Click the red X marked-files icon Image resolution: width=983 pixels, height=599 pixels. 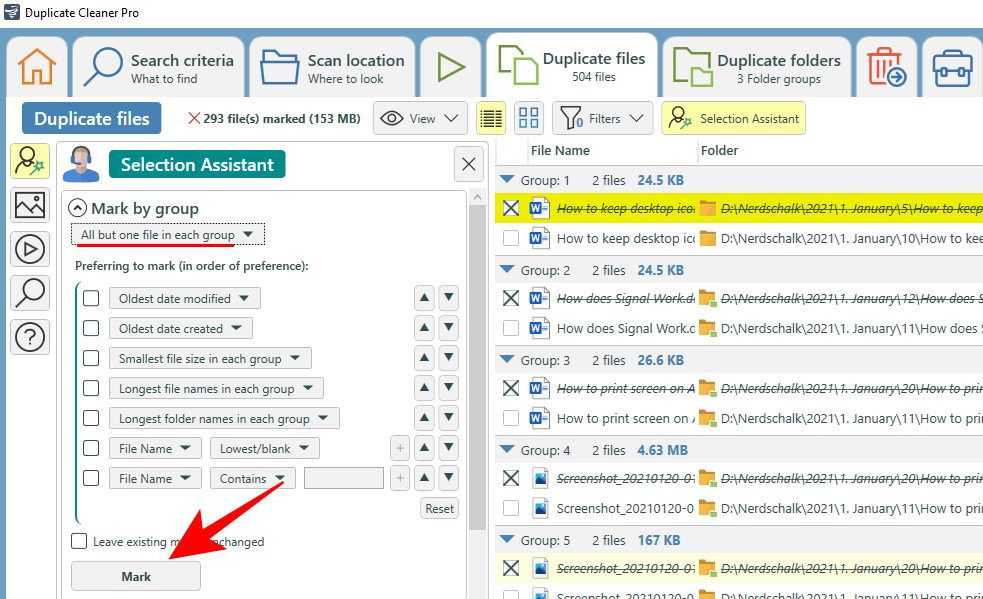[x=194, y=118]
